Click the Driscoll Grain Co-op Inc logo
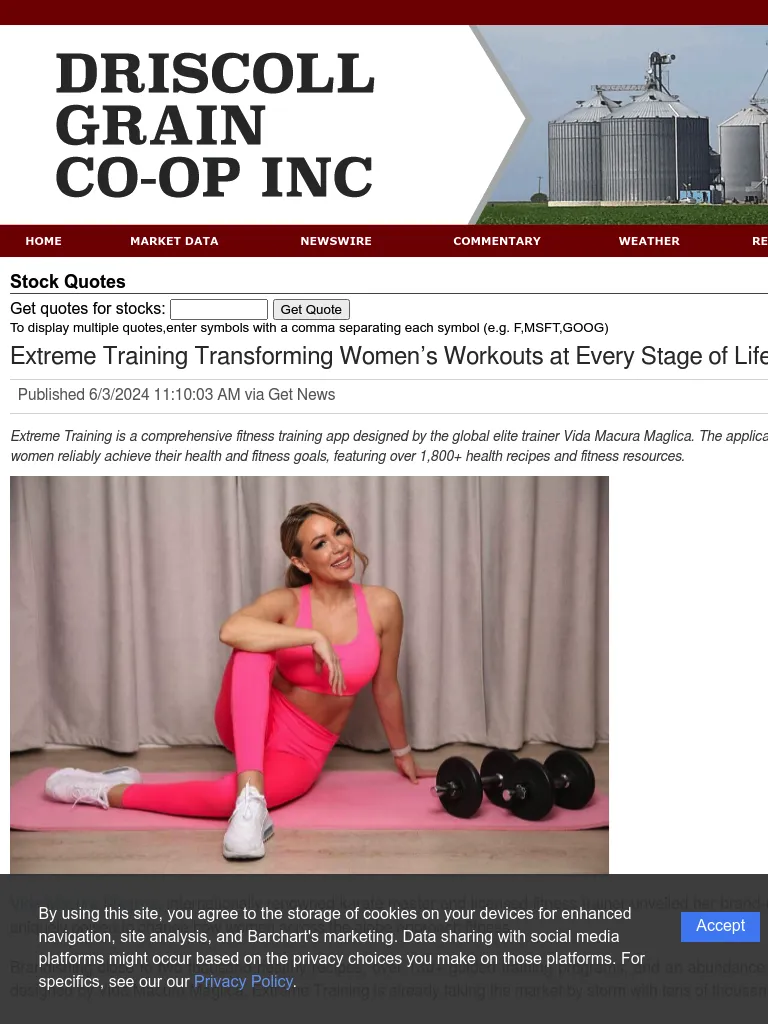 coord(216,125)
